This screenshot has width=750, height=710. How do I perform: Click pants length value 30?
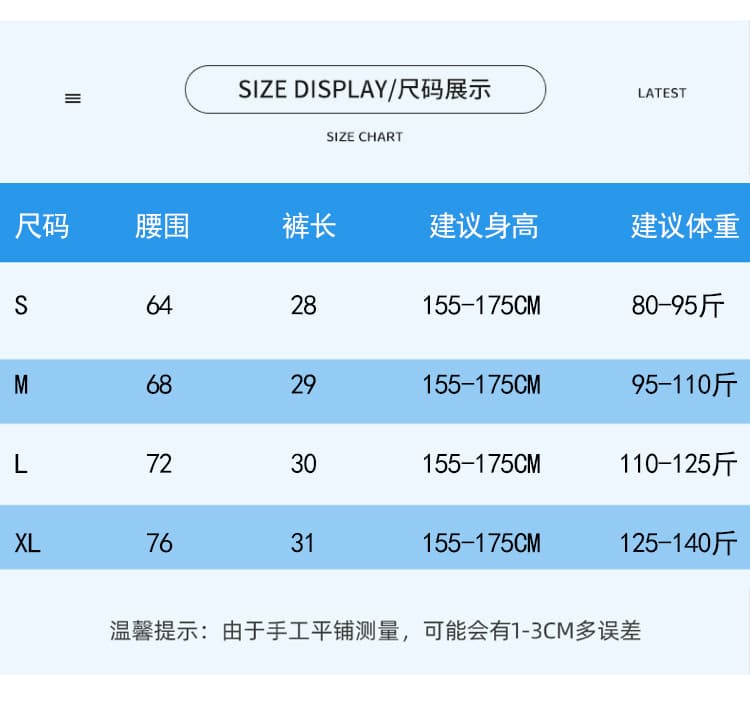point(303,464)
